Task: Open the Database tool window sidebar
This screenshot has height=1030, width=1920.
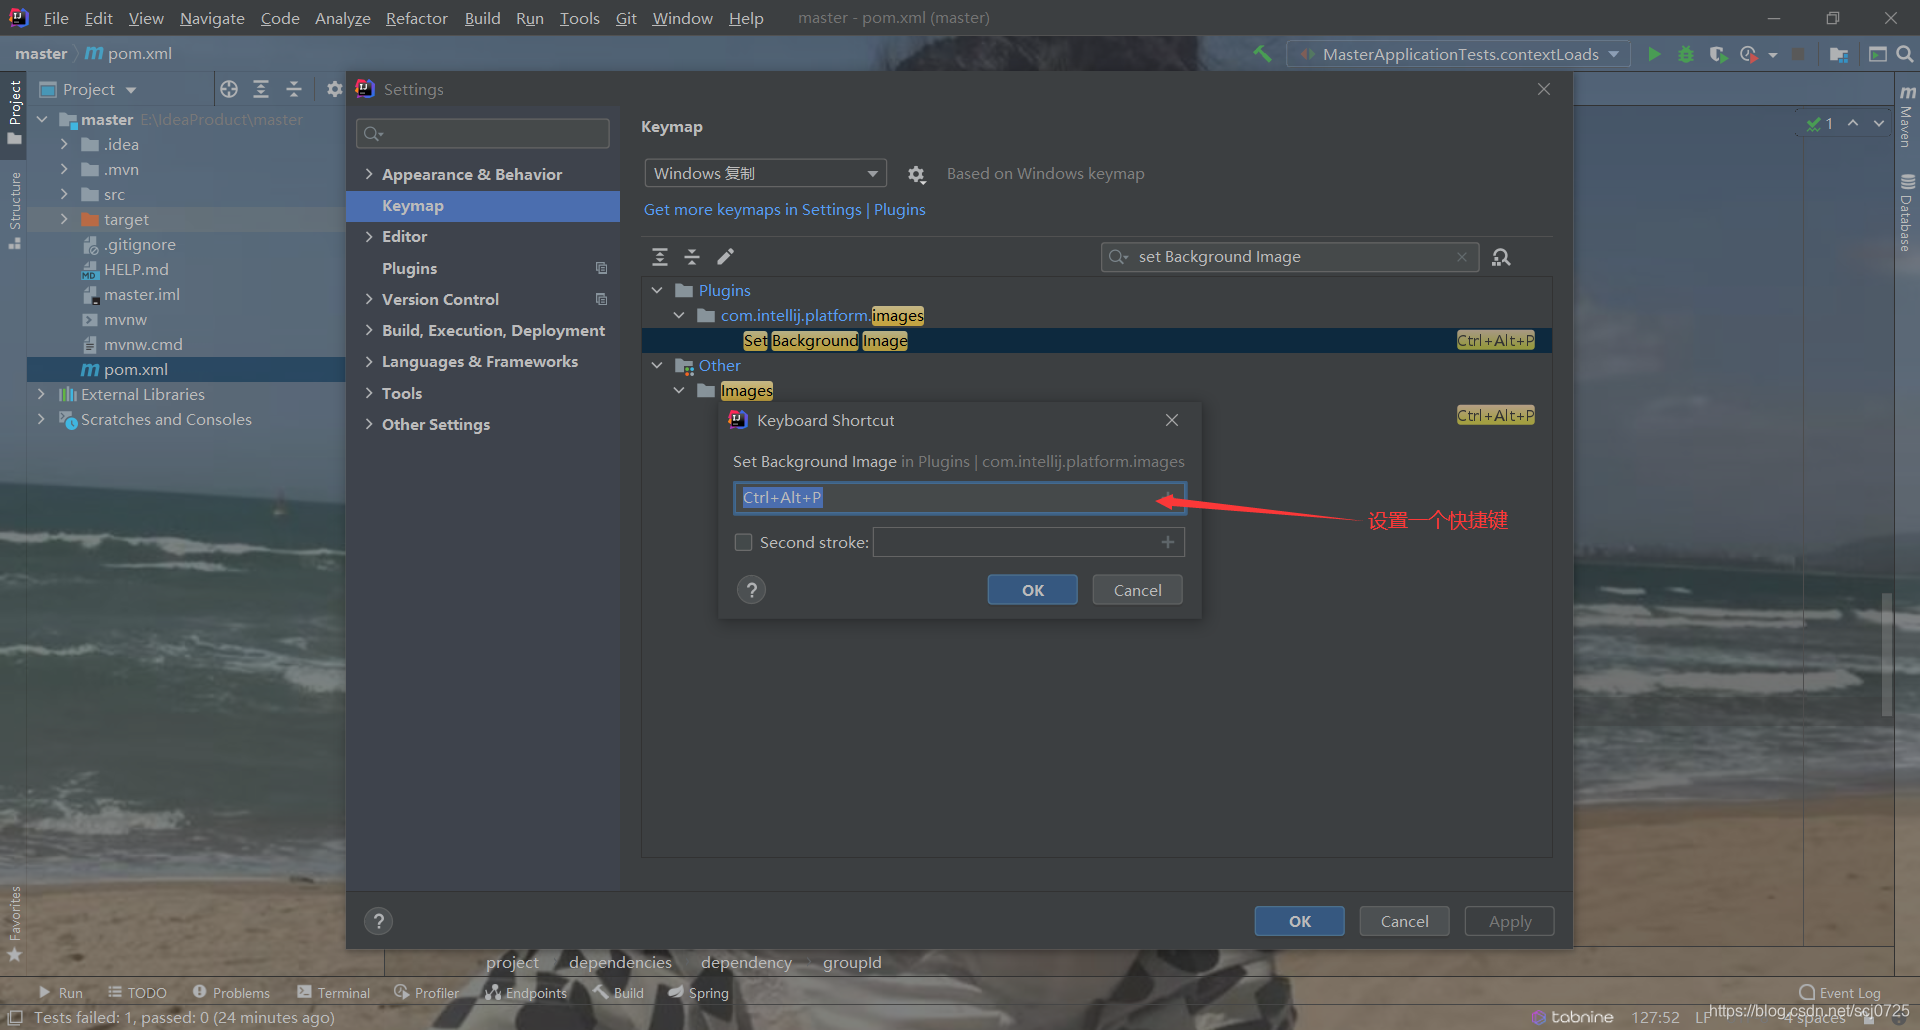Action: (1907, 212)
